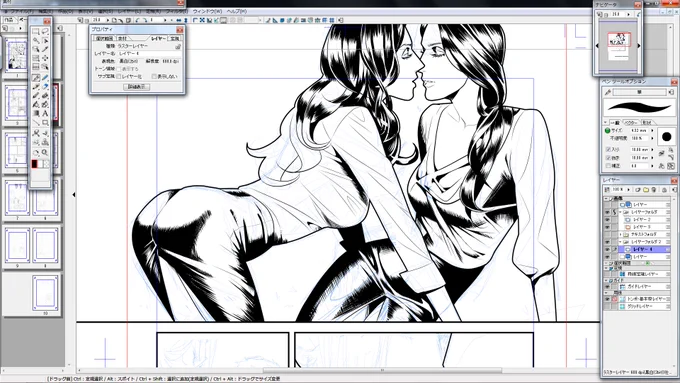680x383 pixels.
Task: Collapse the Layer Folder 2 group
Action: (621, 242)
